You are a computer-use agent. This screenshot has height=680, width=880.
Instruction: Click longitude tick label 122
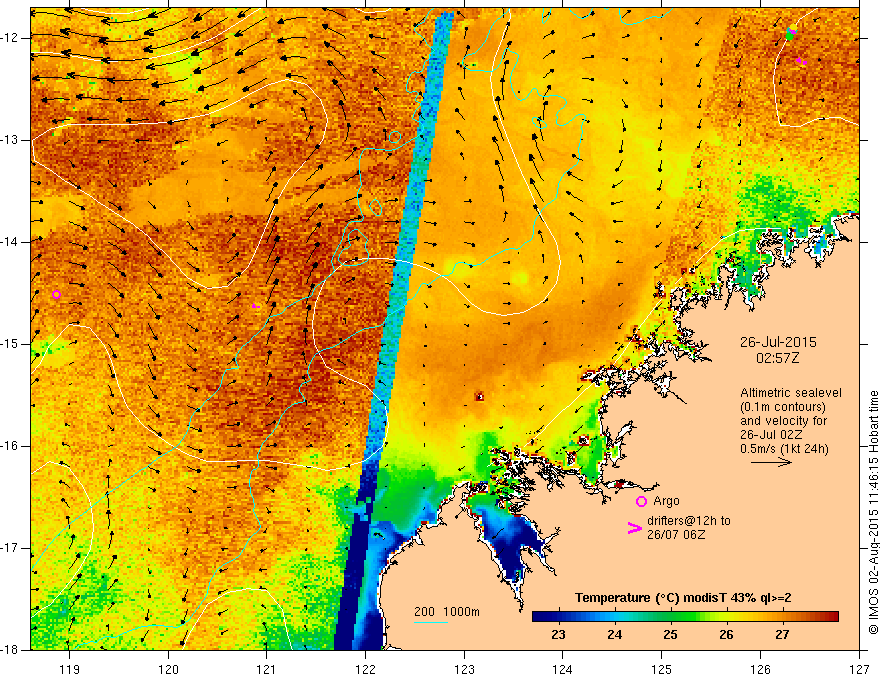(365, 670)
